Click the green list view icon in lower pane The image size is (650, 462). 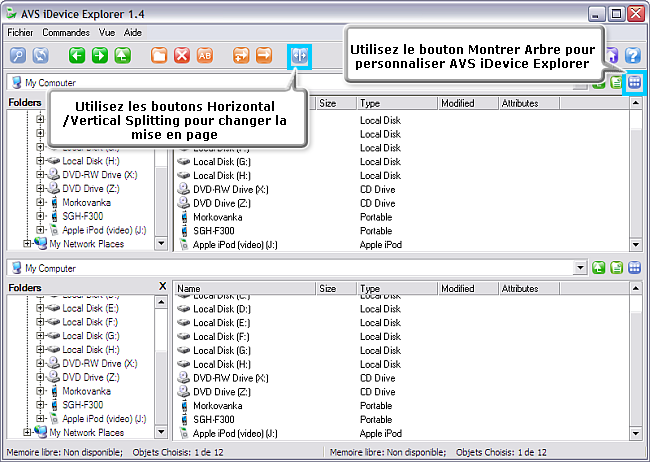(616, 268)
